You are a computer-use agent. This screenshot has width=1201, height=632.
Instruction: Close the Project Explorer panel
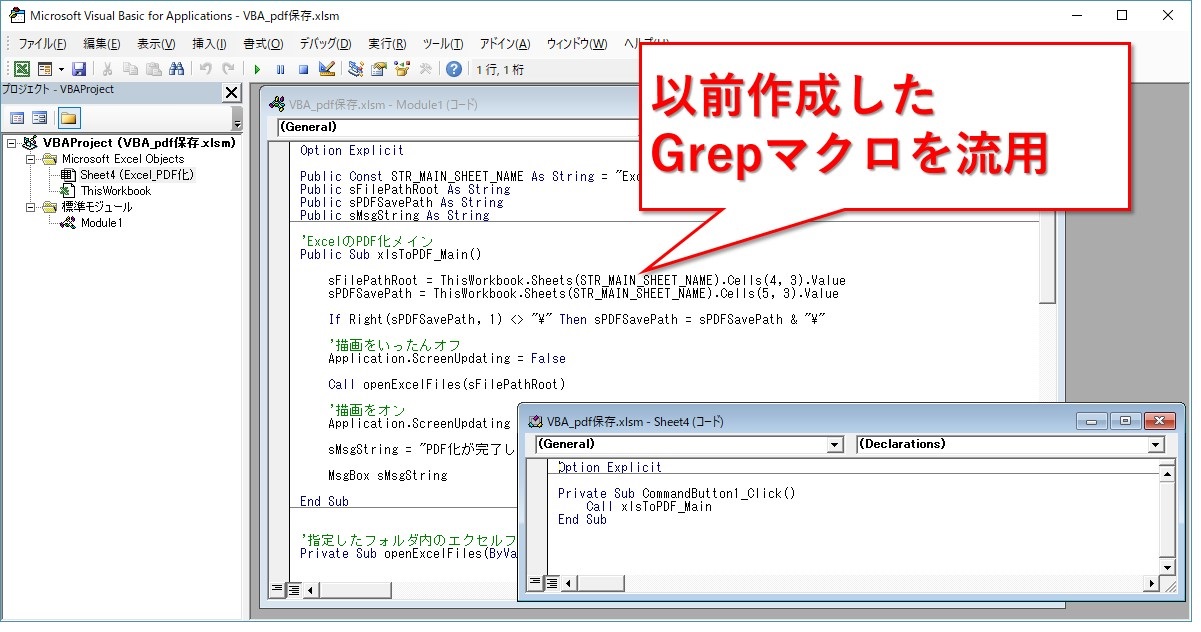pos(231,93)
